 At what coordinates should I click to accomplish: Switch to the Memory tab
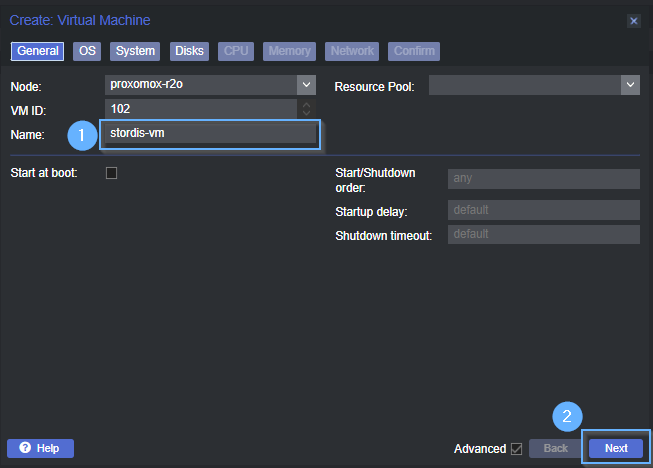pyautogui.click(x=289, y=51)
